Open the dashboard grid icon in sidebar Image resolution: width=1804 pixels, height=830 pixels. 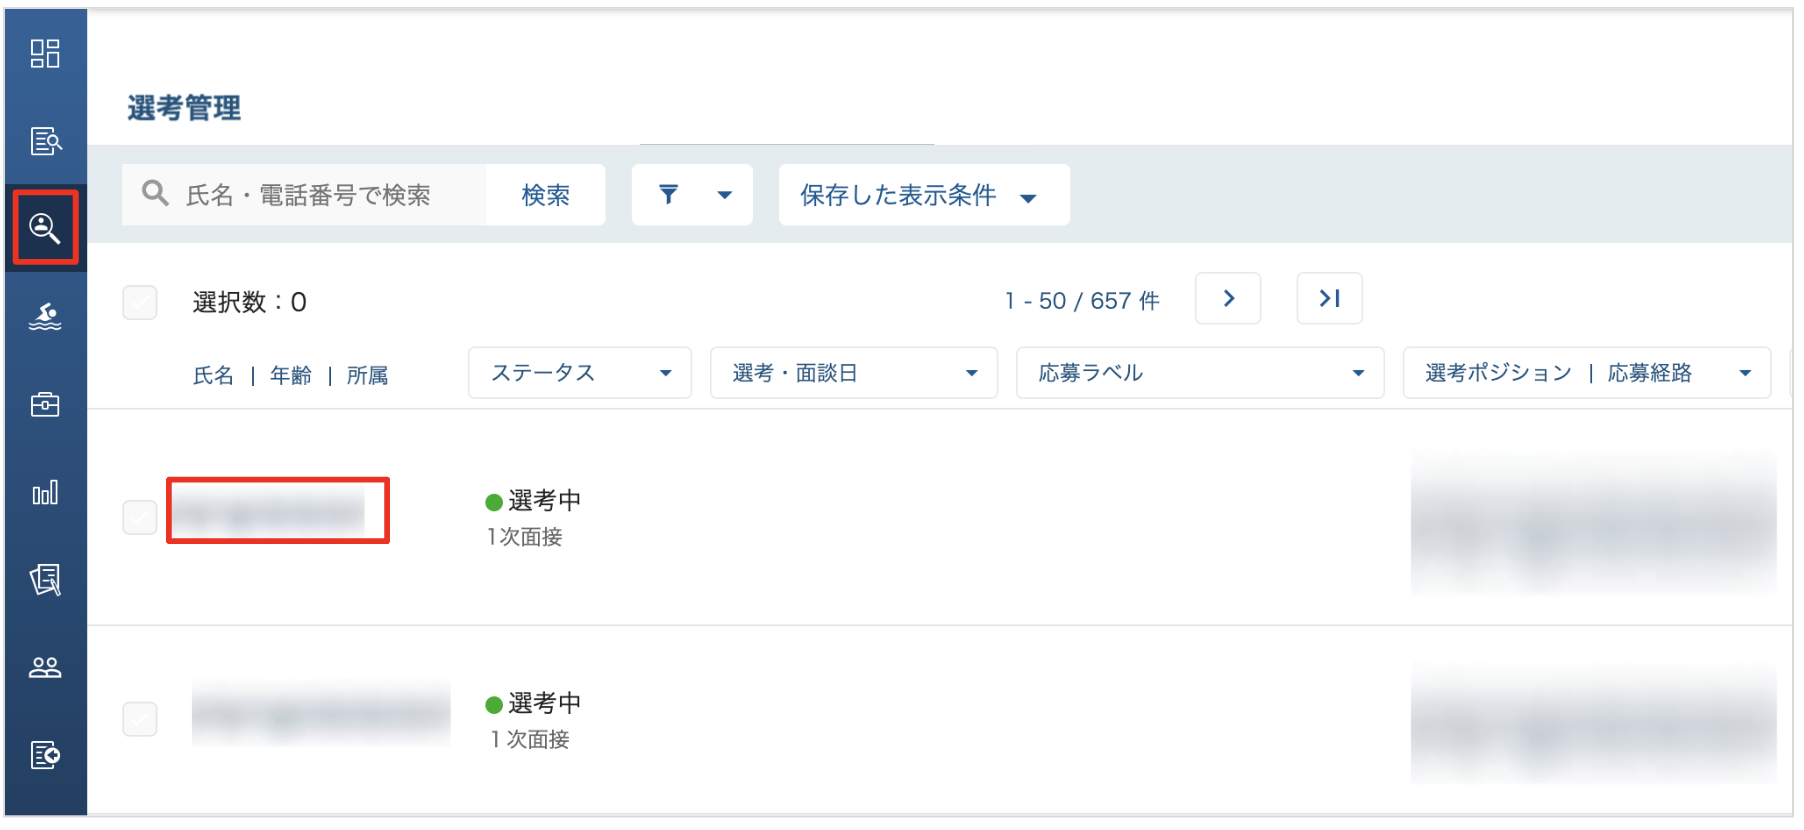[45, 53]
